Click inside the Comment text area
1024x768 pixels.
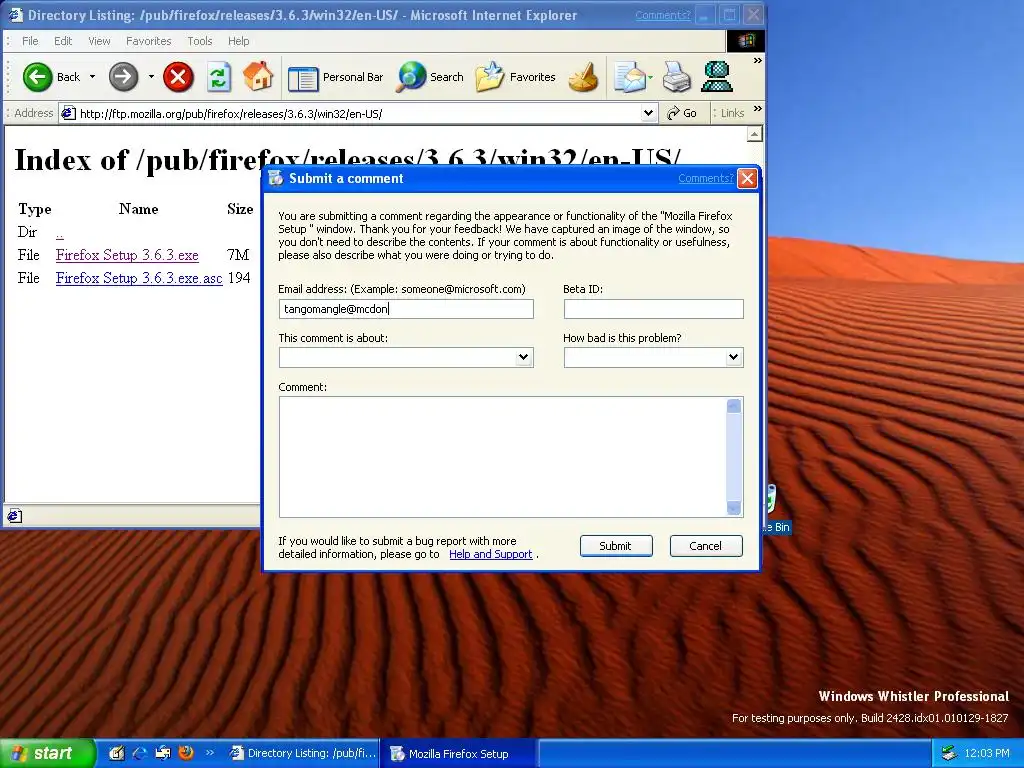[x=502, y=457]
